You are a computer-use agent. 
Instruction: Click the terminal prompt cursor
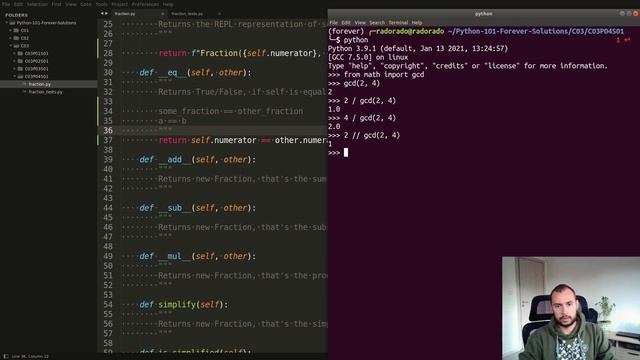coord(346,153)
